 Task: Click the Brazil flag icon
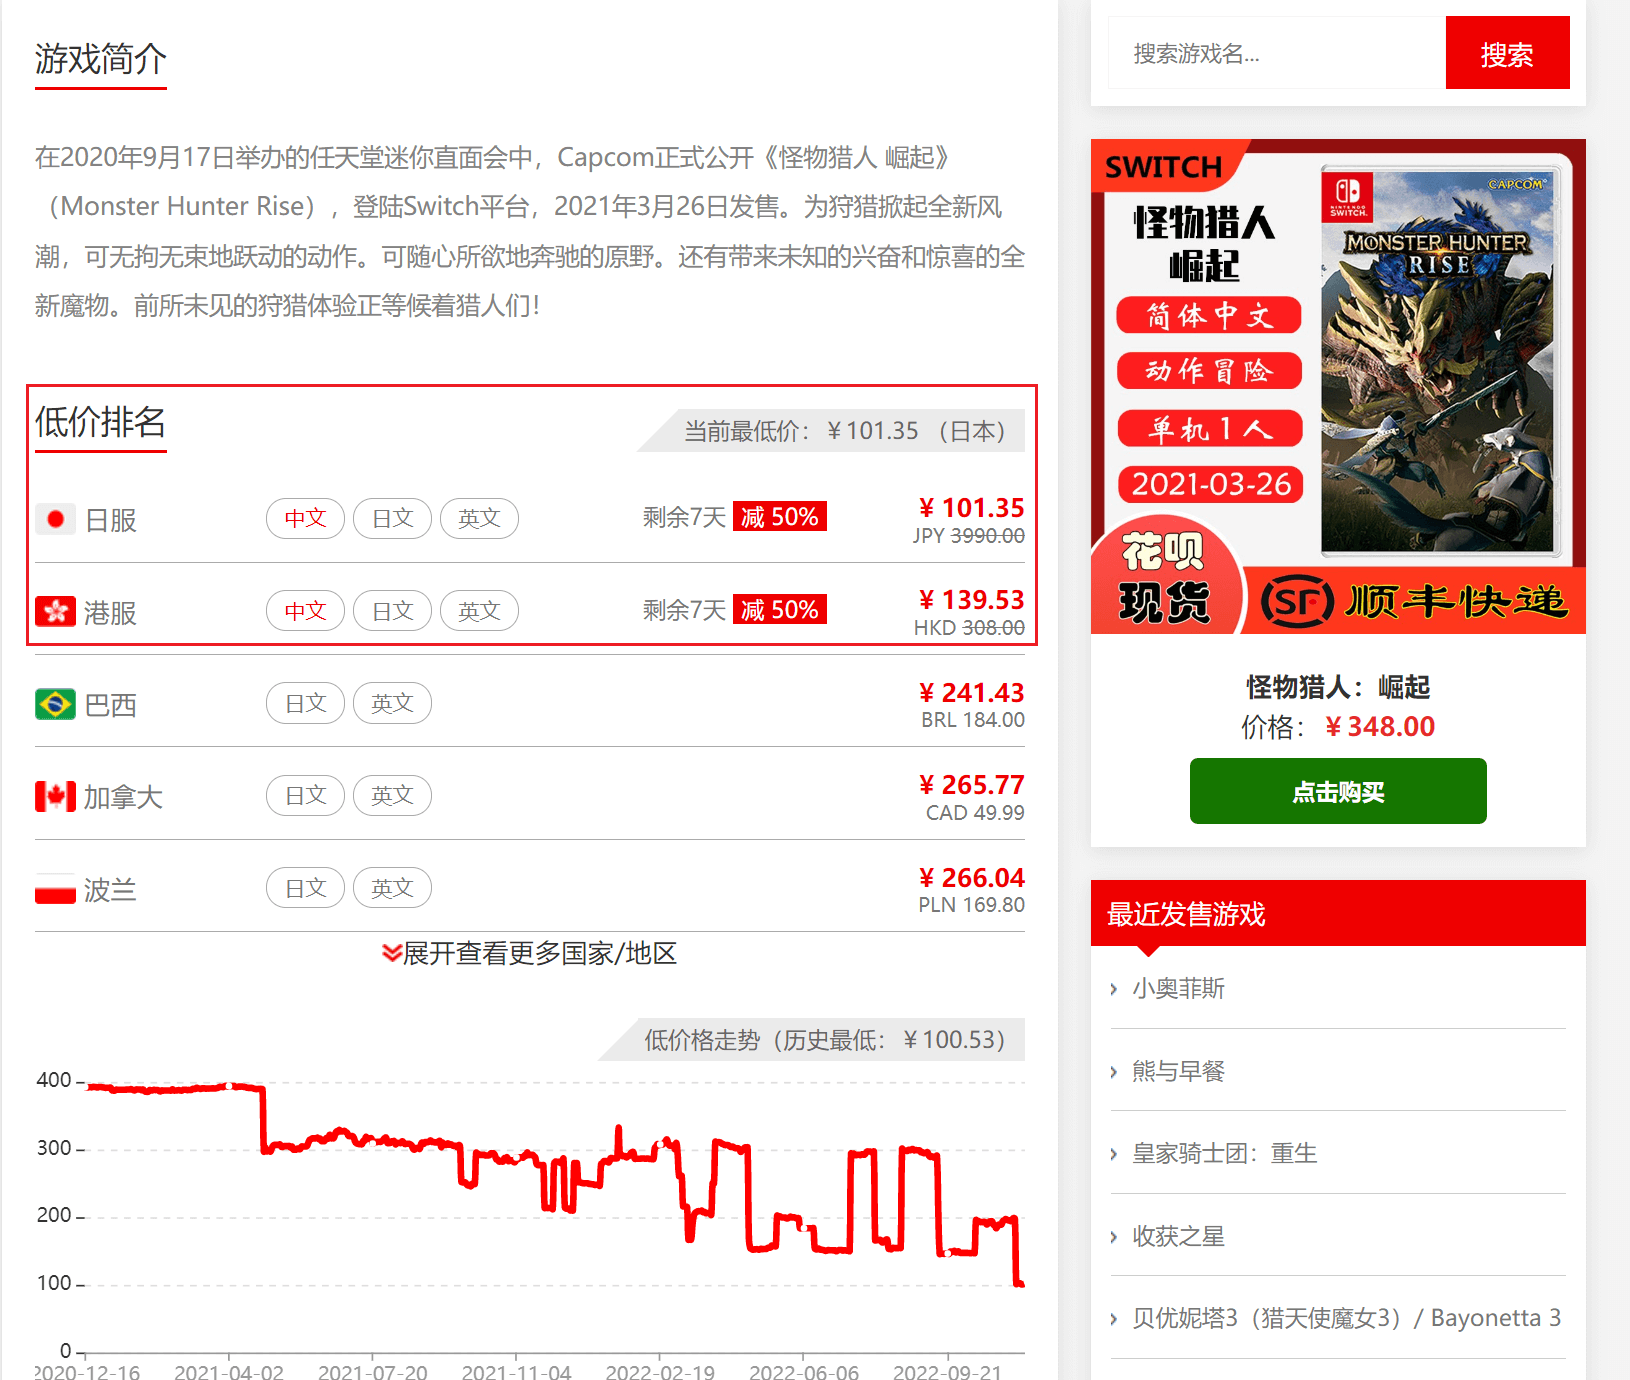(55, 704)
